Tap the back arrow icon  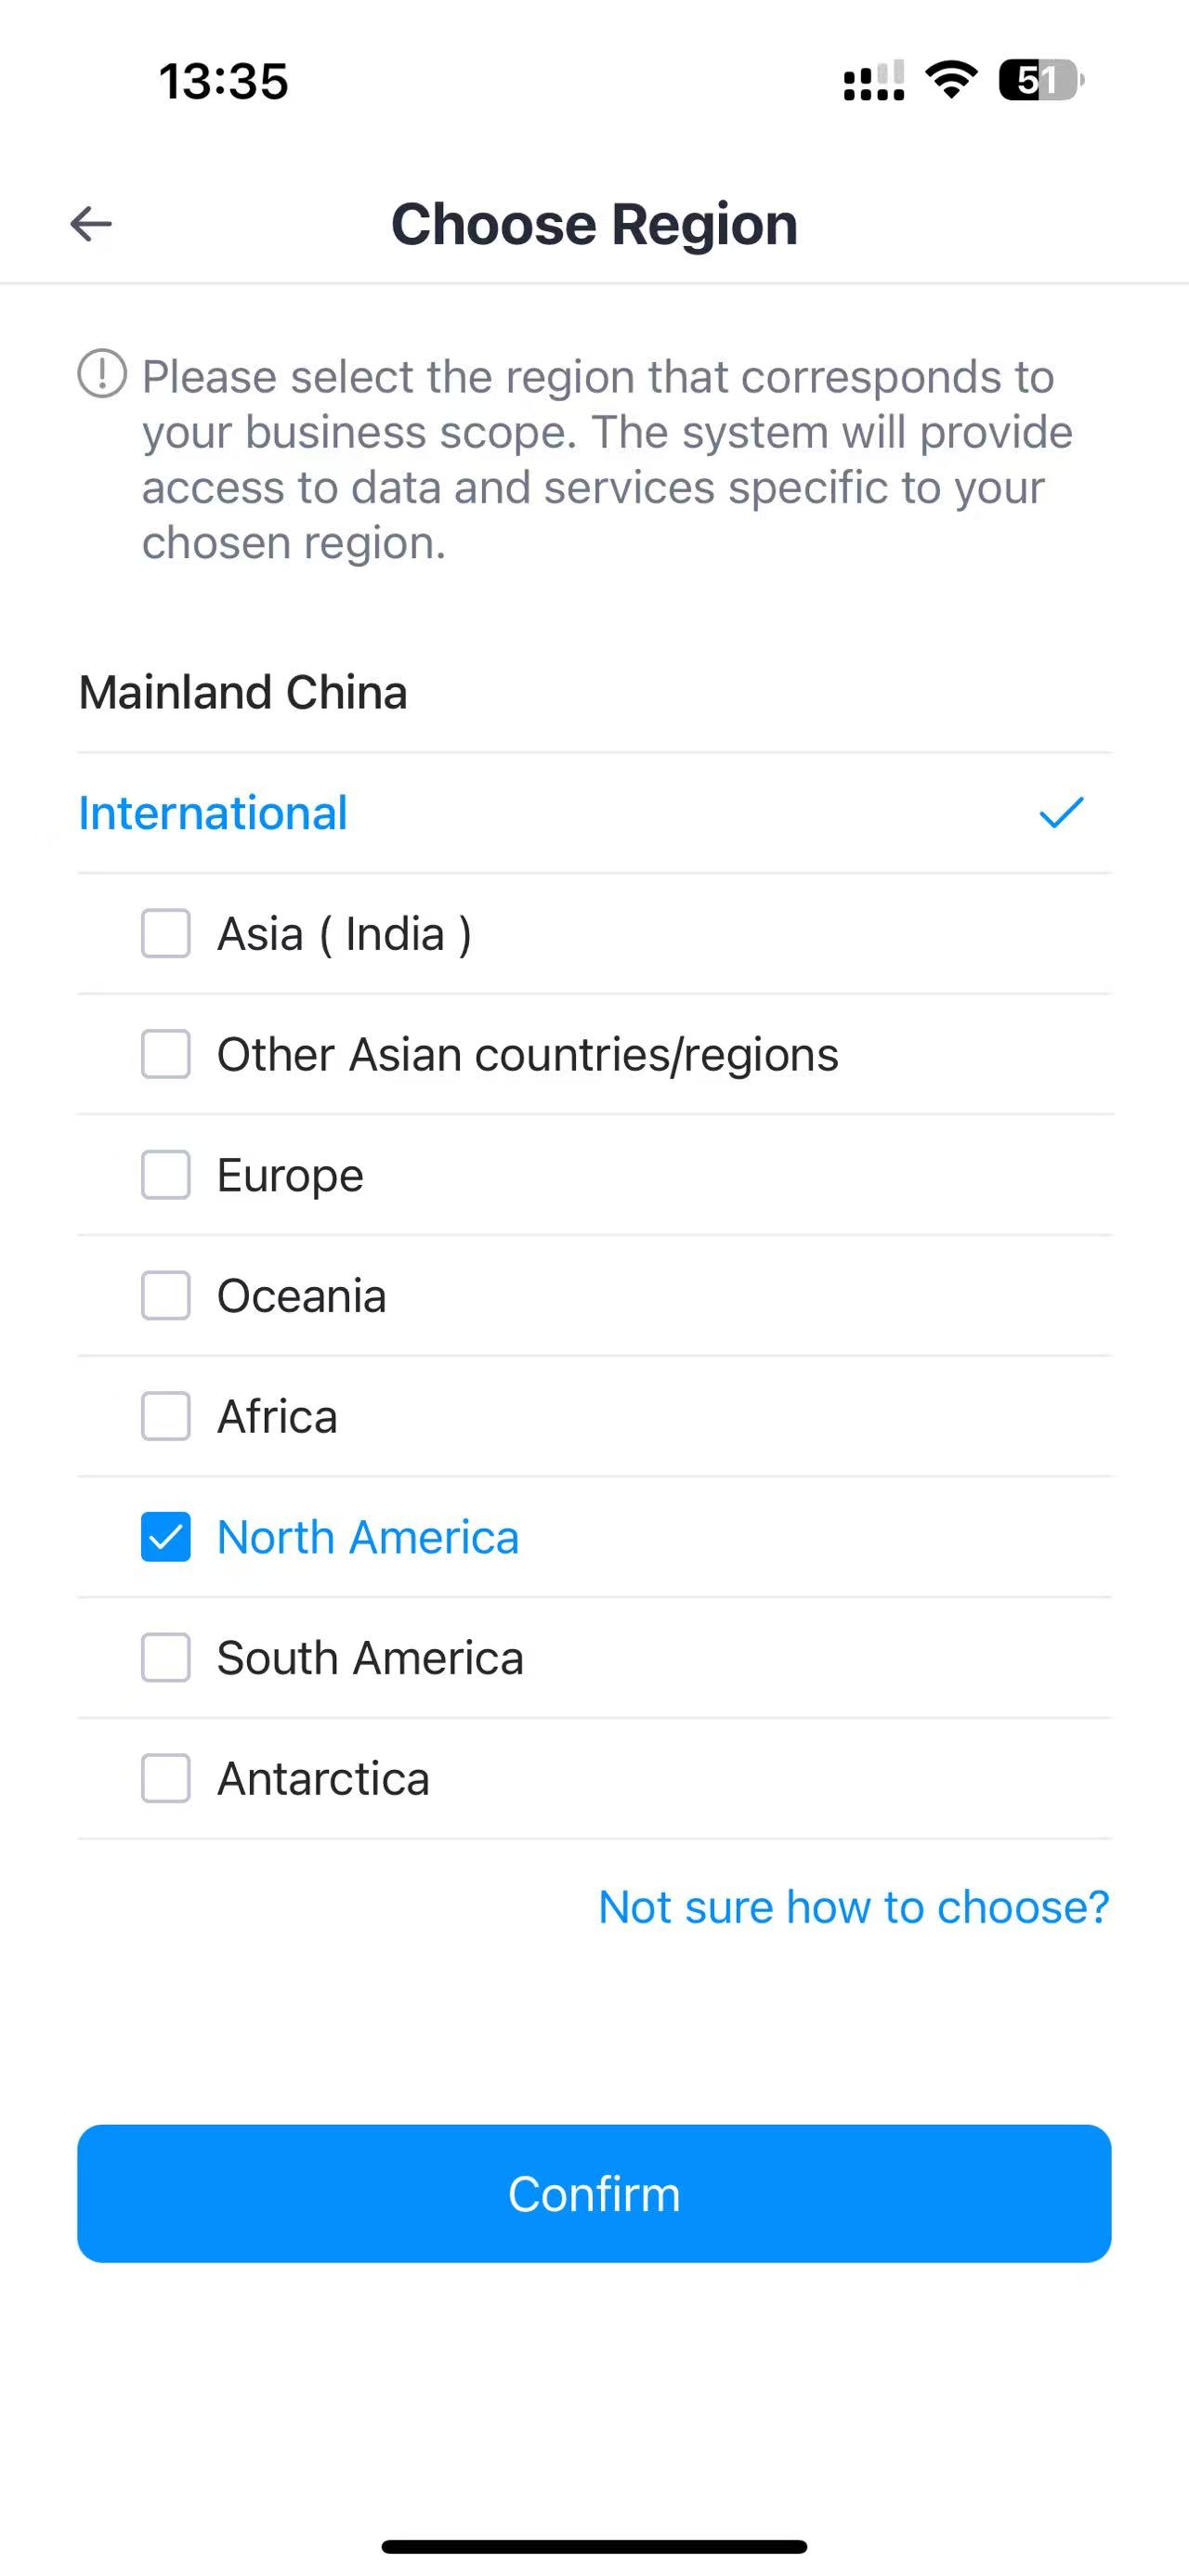tap(91, 223)
